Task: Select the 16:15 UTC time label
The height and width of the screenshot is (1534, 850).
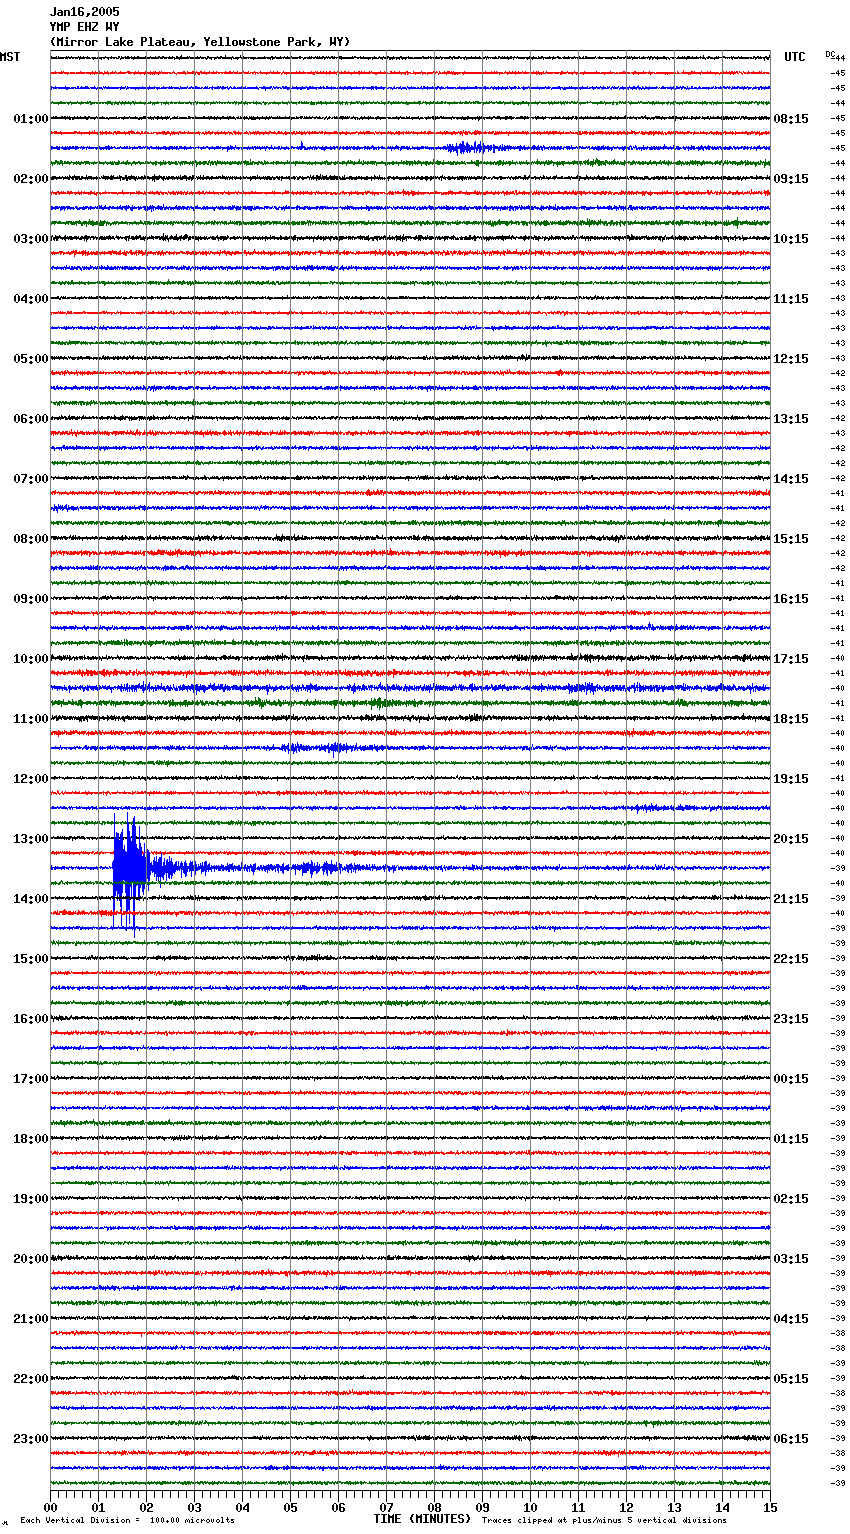Action: pos(791,599)
